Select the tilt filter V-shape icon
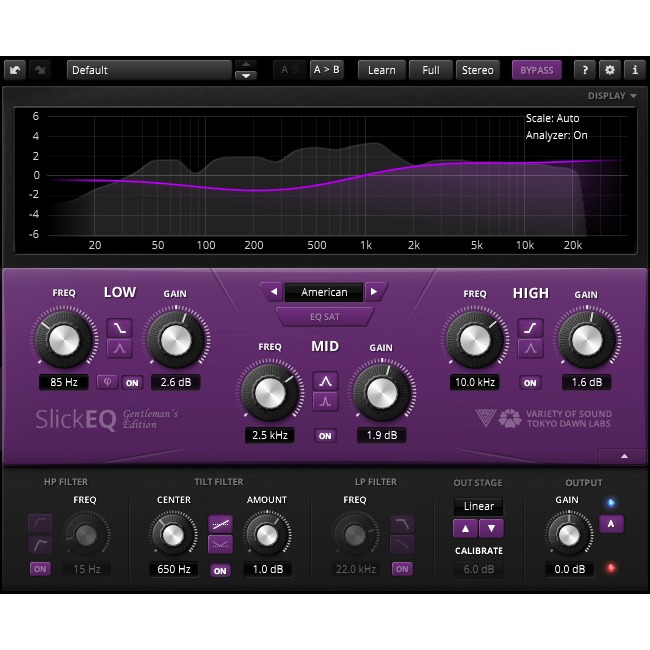The width and height of the screenshot is (650, 650). [x=220, y=545]
